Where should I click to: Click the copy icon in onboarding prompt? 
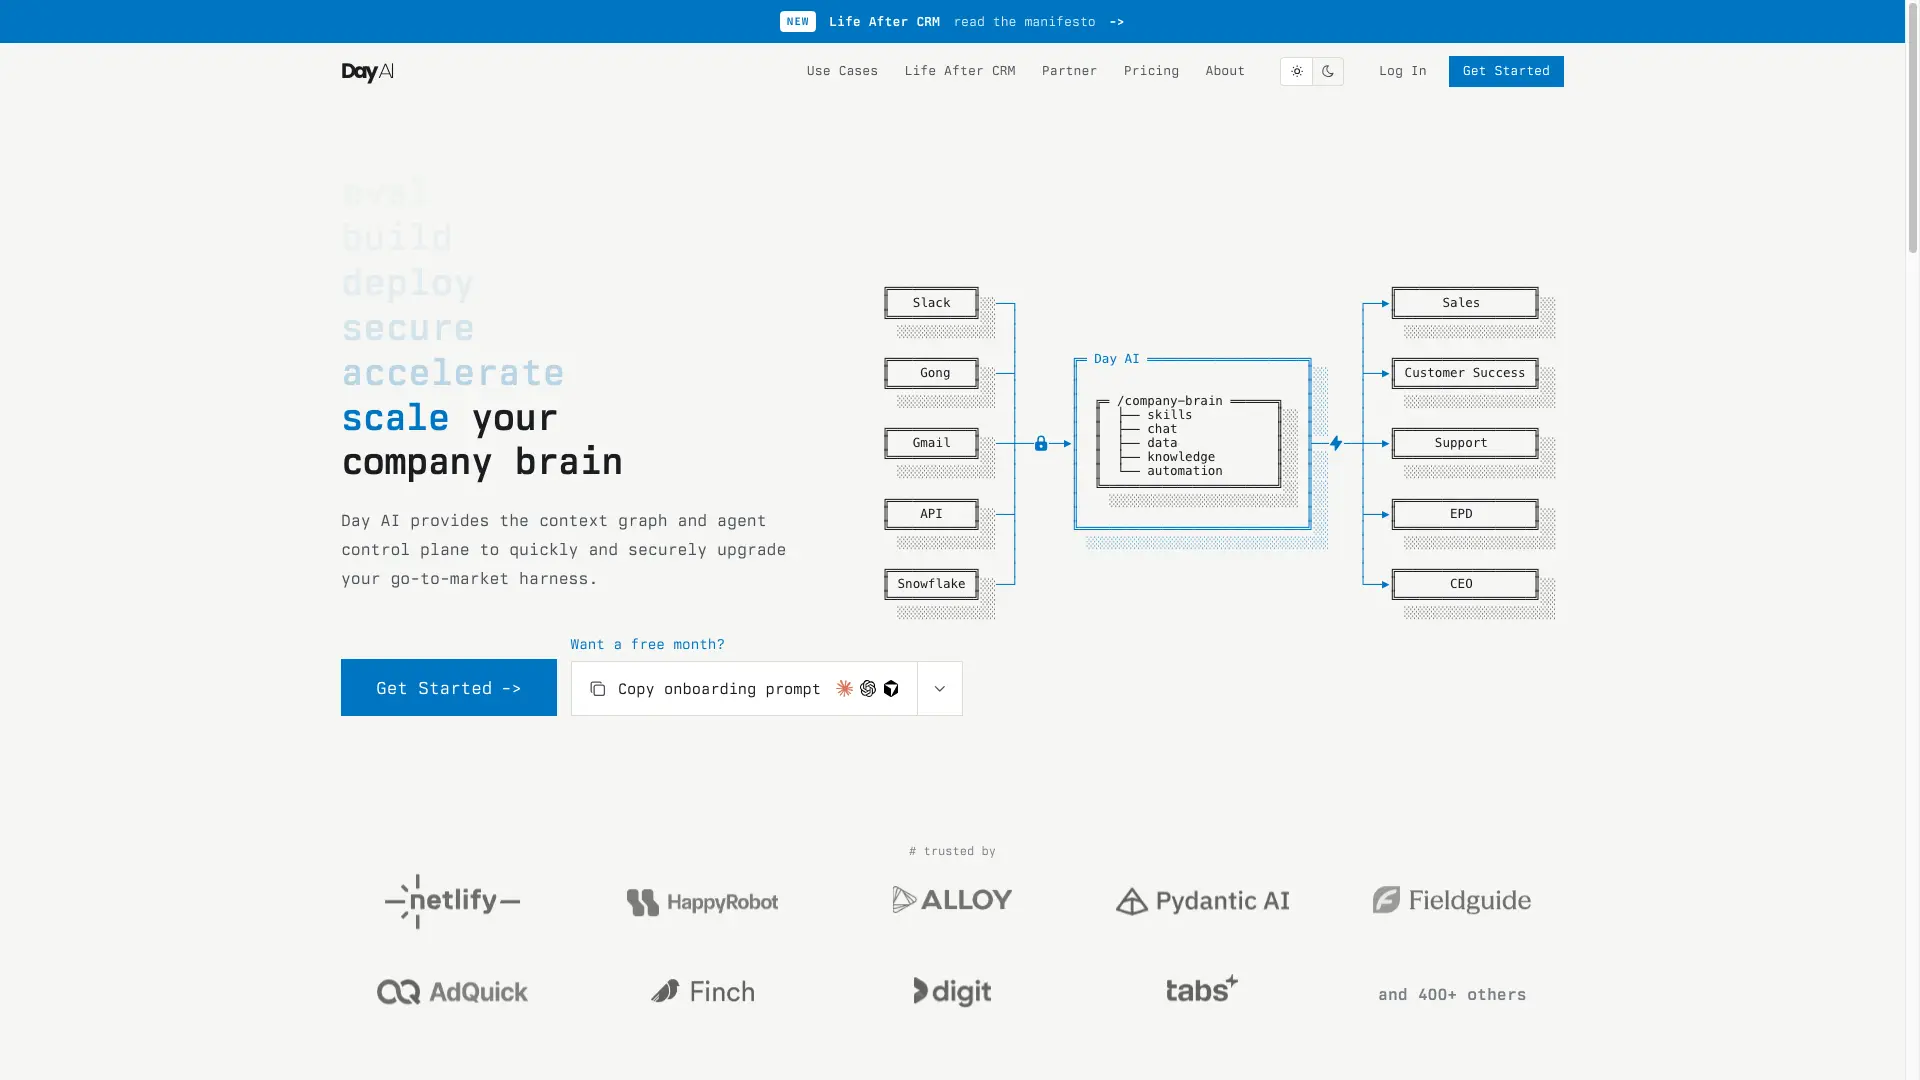(598, 689)
